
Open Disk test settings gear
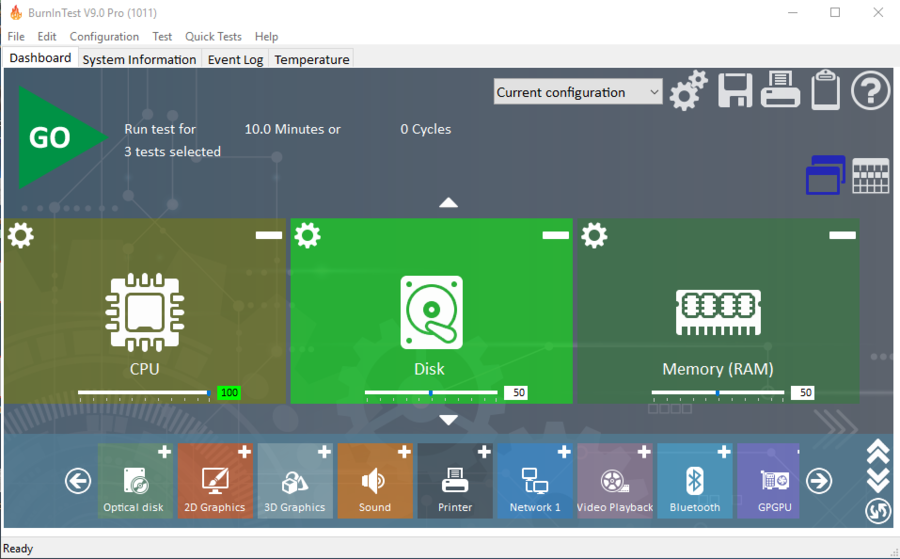click(x=308, y=236)
